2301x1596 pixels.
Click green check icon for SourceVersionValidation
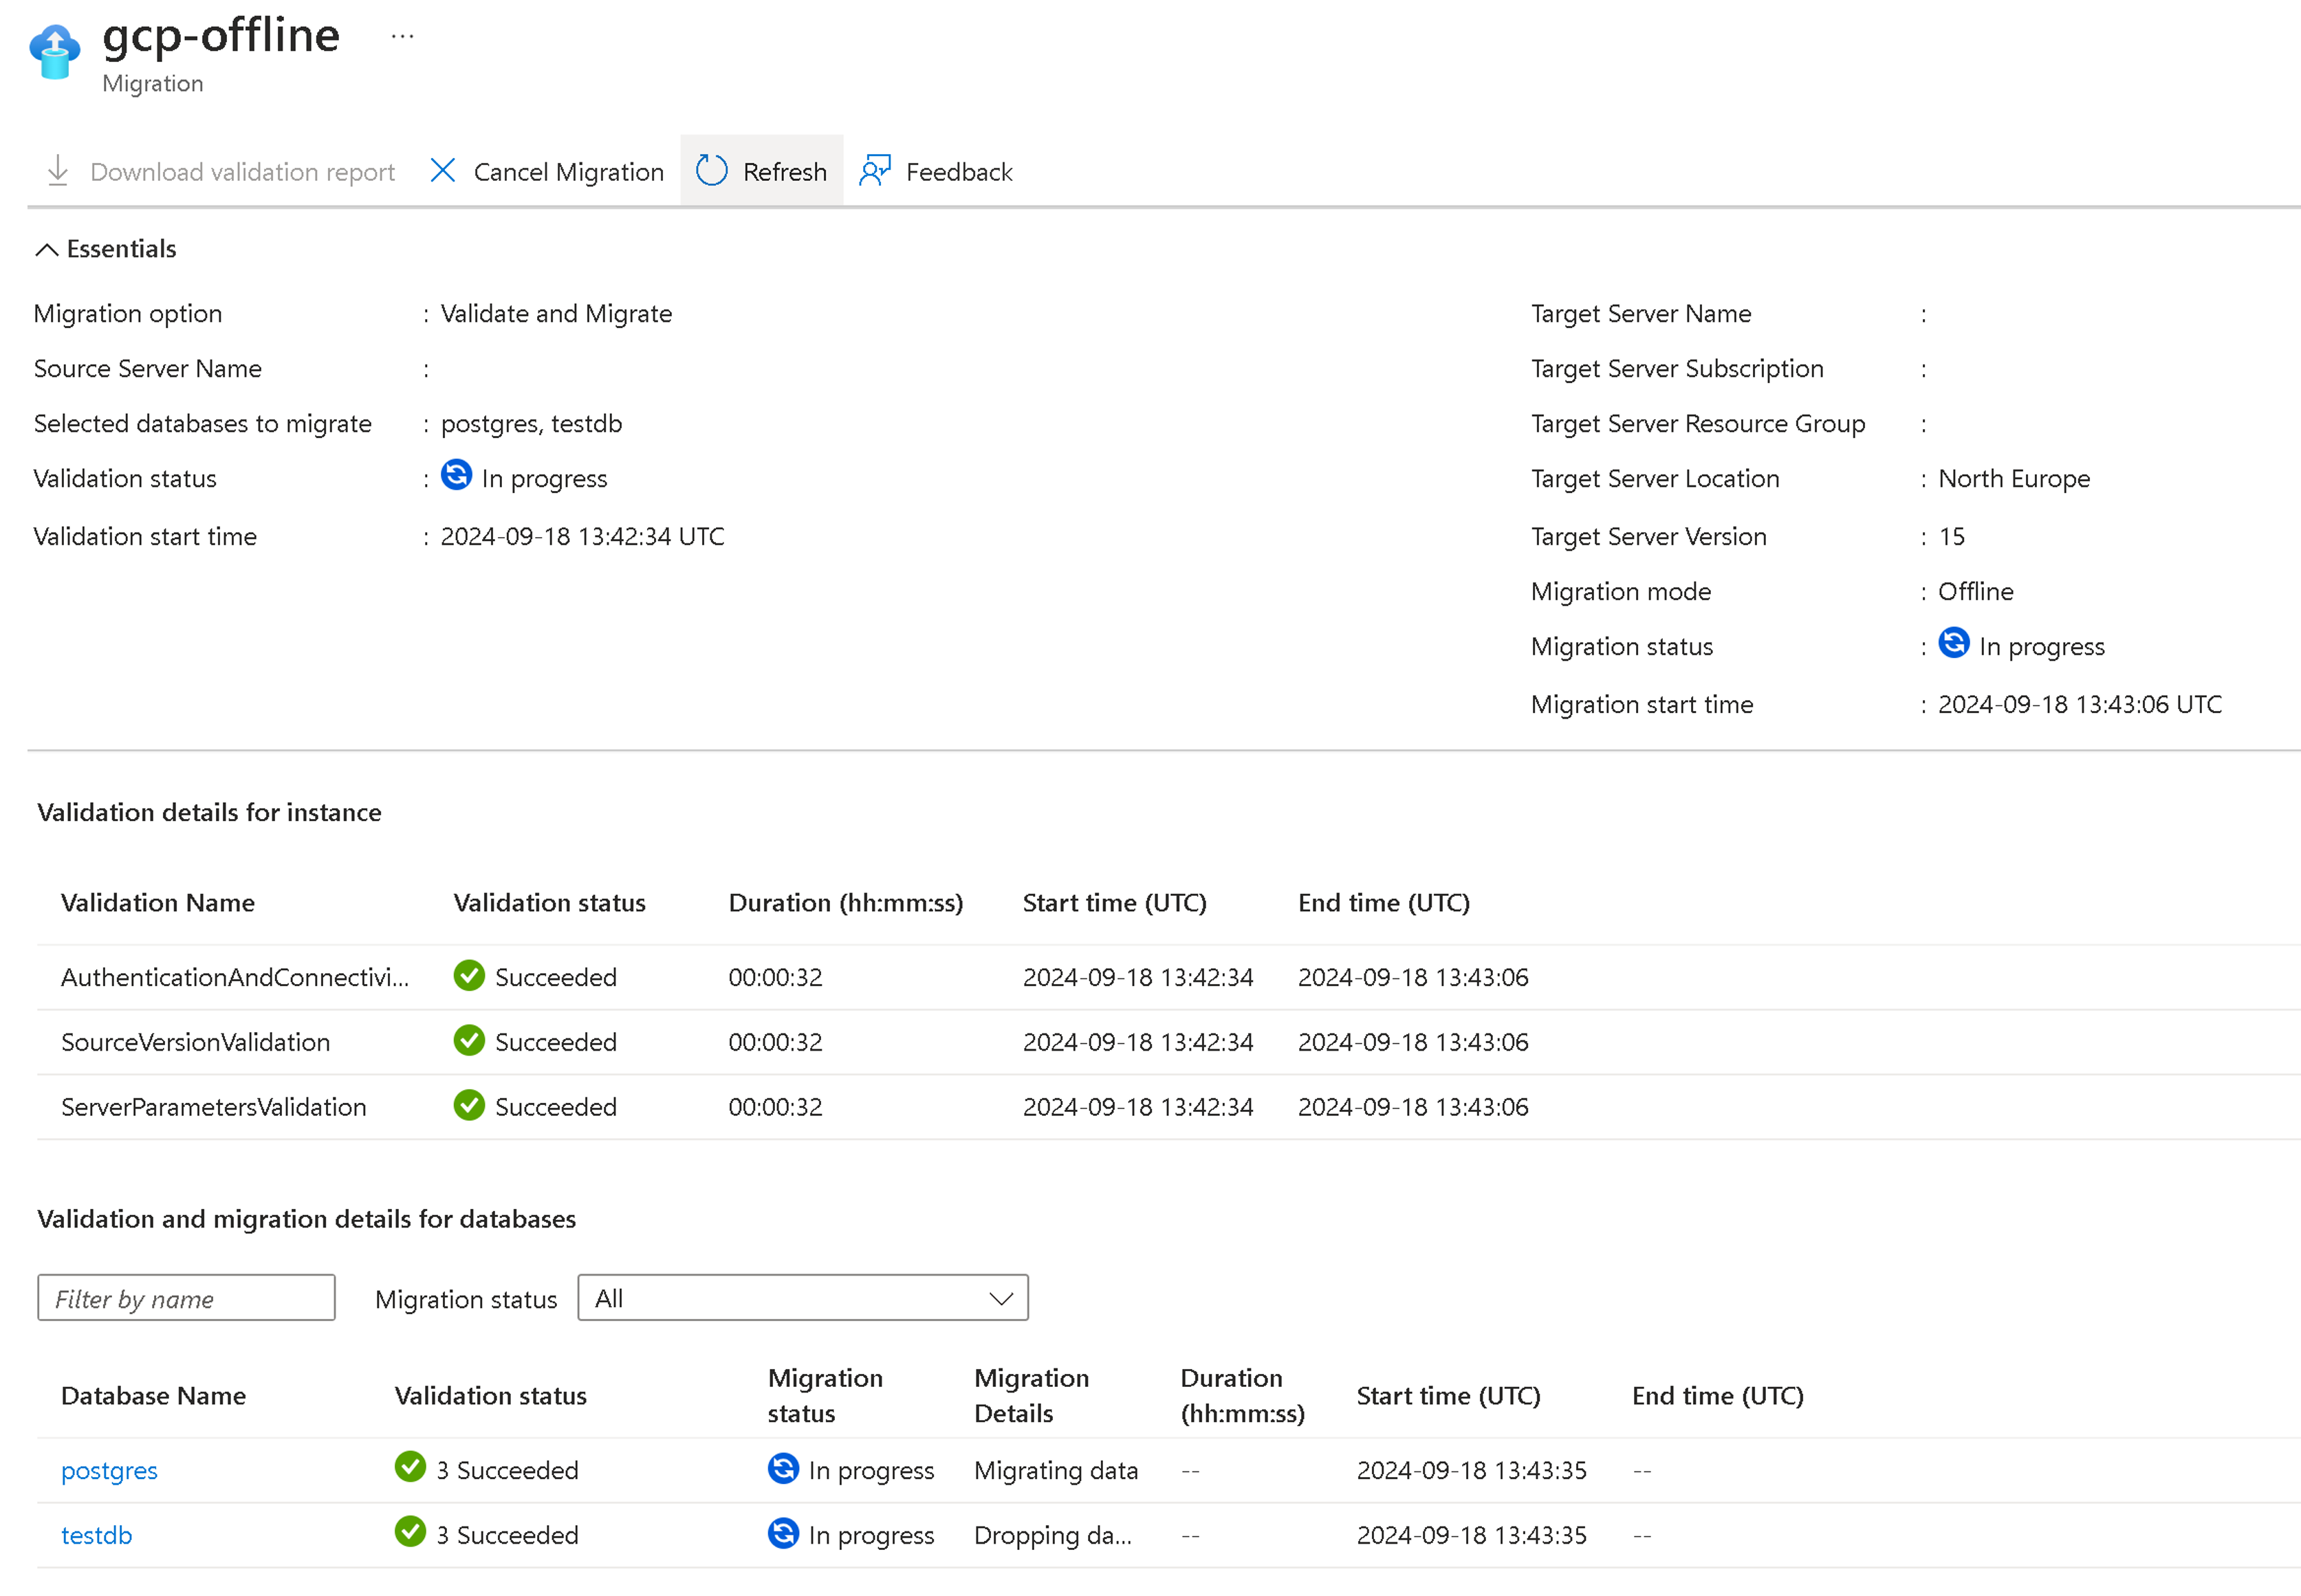(468, 1040)
